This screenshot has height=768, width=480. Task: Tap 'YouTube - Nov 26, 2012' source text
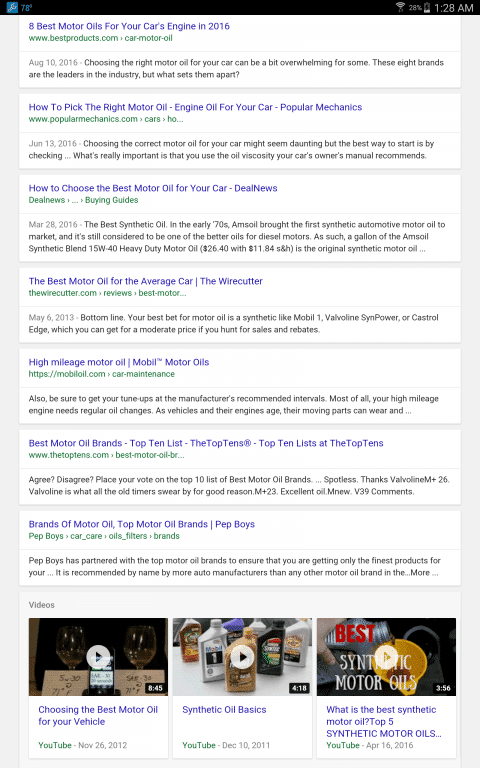pyautogui.click(x=82, y=745)
